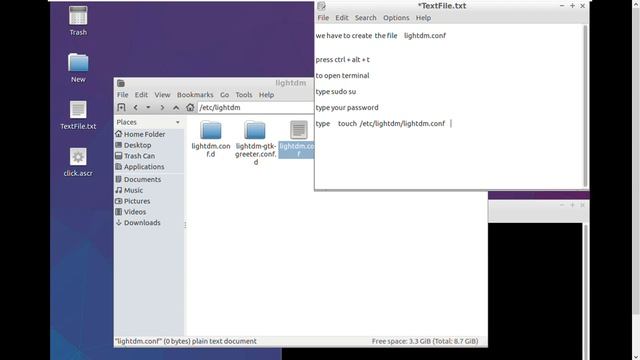Select the click.ascr desktop file
This screenshot has width=640, height=360.
tap(78, 162)
